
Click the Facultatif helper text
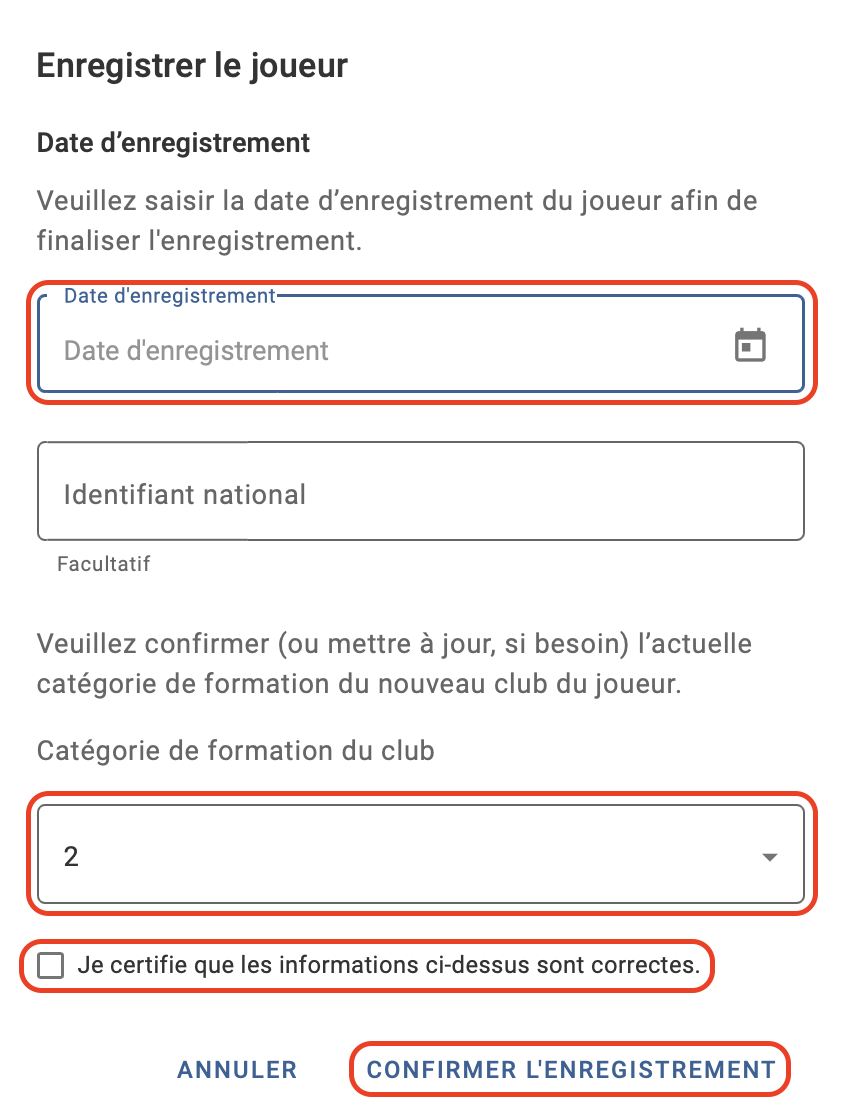click(x=104, y=564)
